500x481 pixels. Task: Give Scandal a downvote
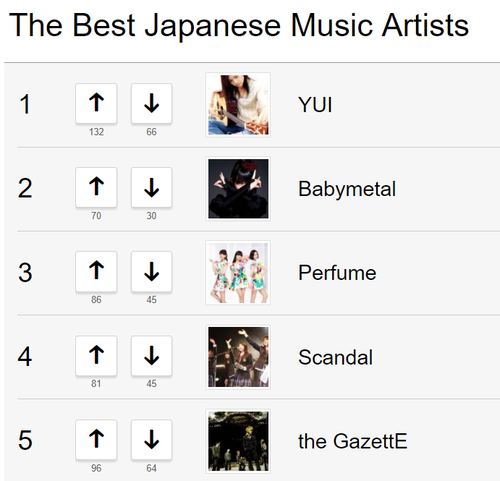point(151,356)
